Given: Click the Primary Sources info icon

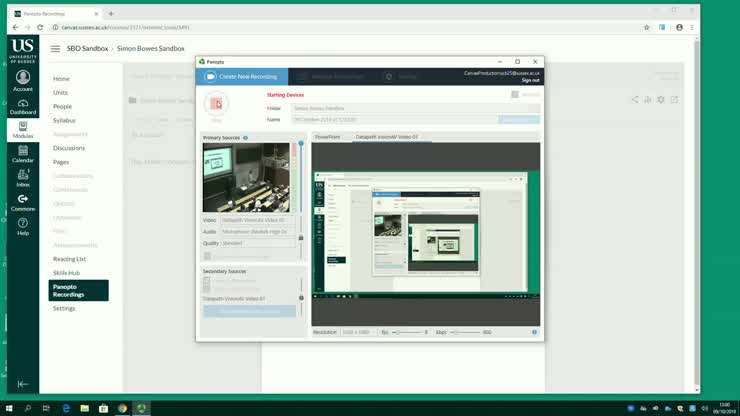Looking at the screenshot, I should click(x=245, y=138).
